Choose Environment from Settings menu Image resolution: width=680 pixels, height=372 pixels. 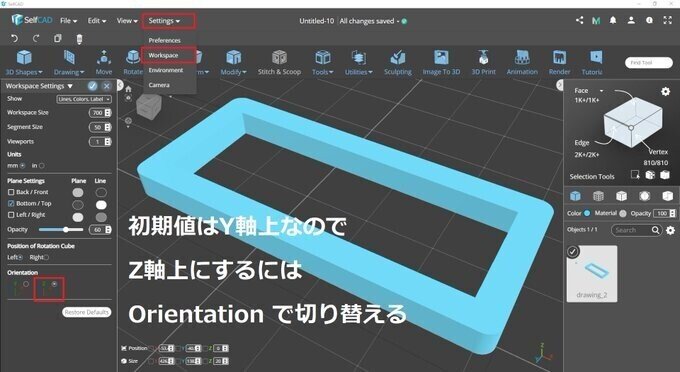[x=166, y=70]
